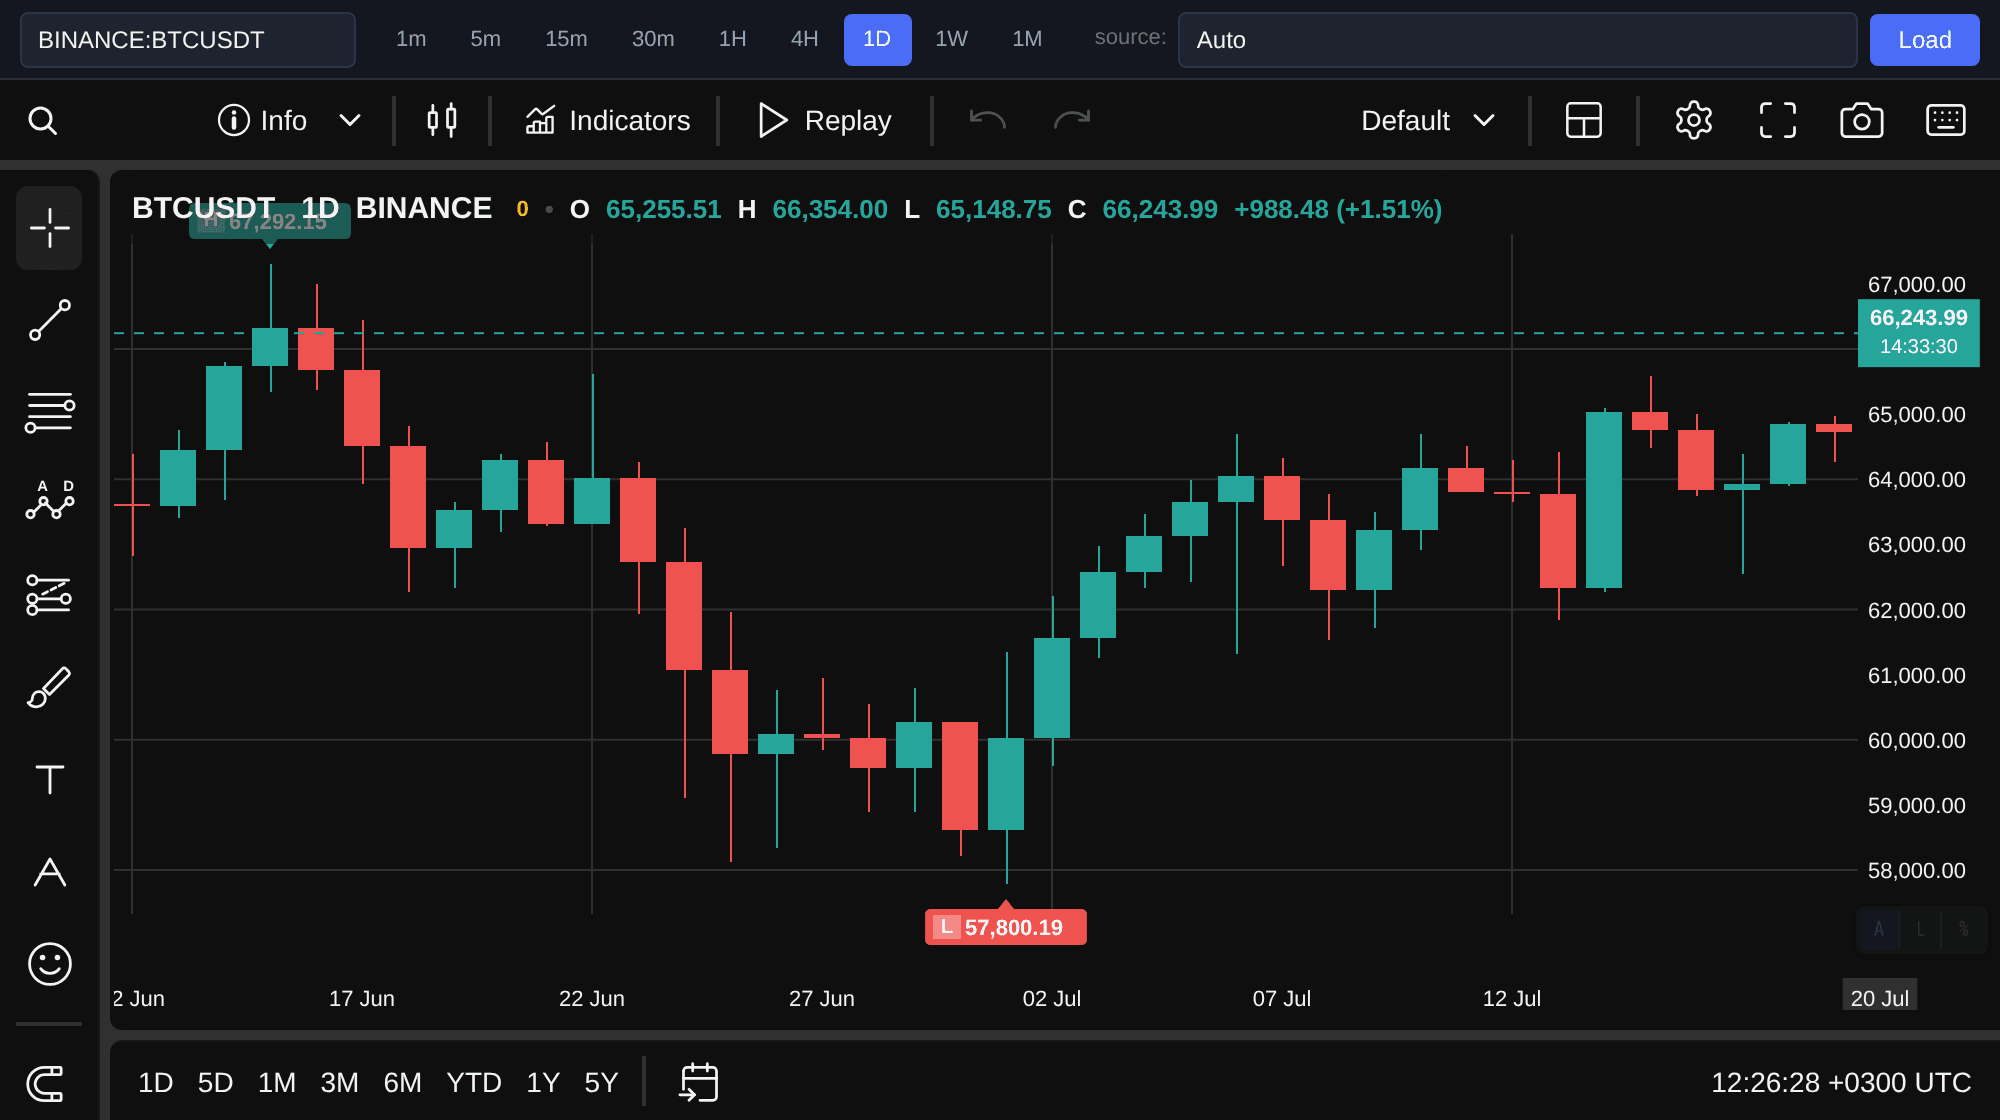Set date range to 5Y
This screenshot has height=1120, width=2000.
coord(601,1083)
